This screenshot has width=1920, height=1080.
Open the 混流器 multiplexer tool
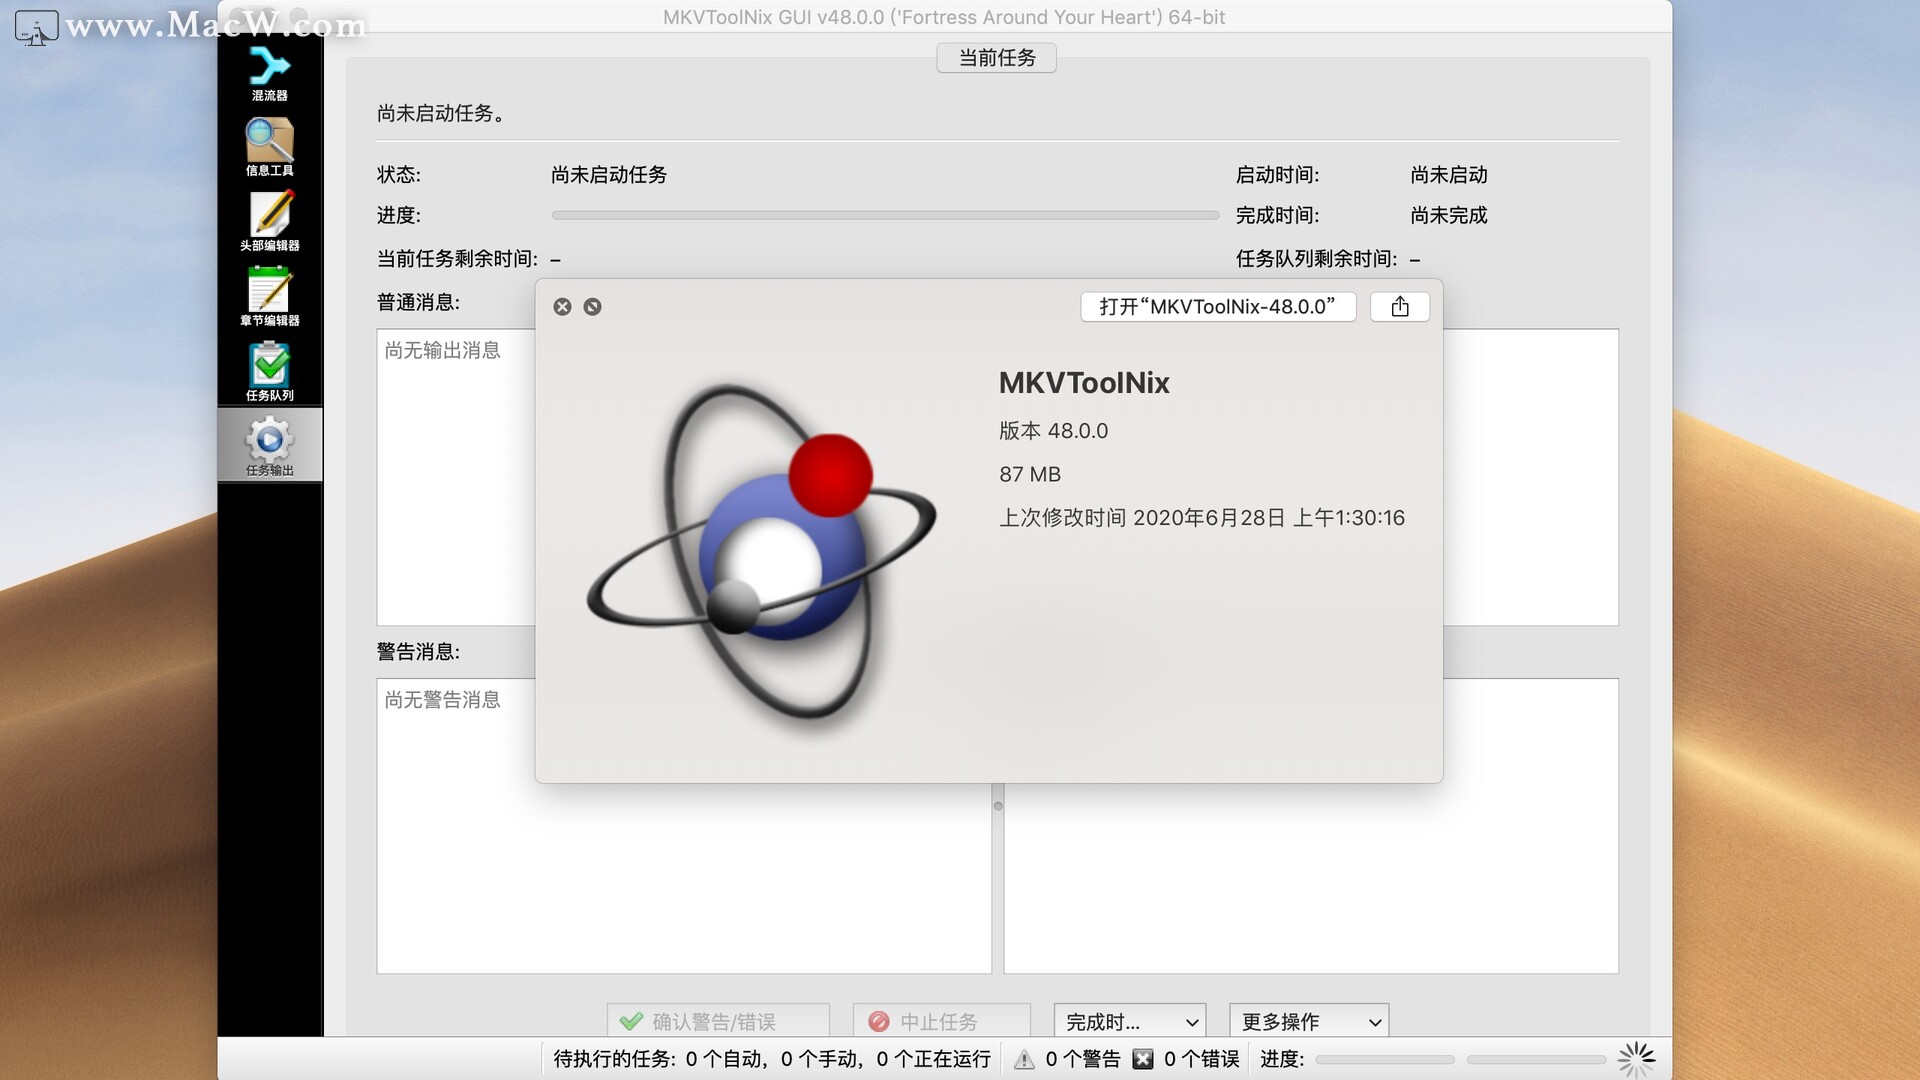coord(270,72)
